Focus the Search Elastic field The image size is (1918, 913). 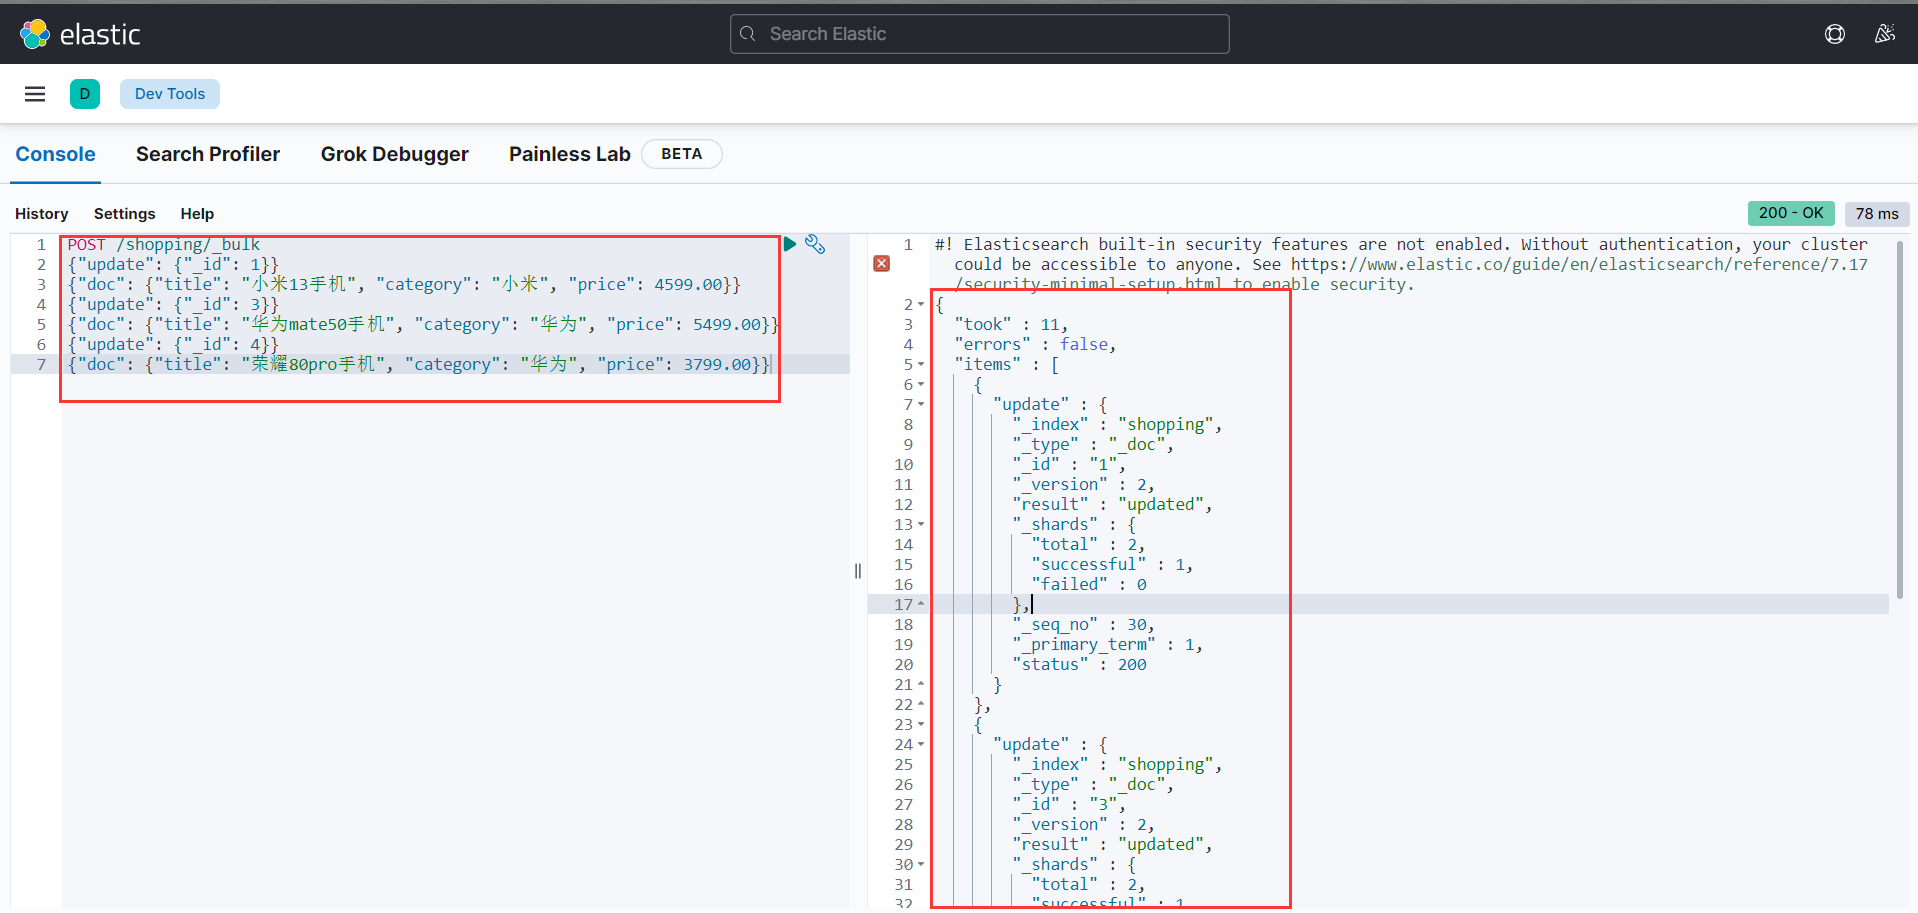(980, 34)
